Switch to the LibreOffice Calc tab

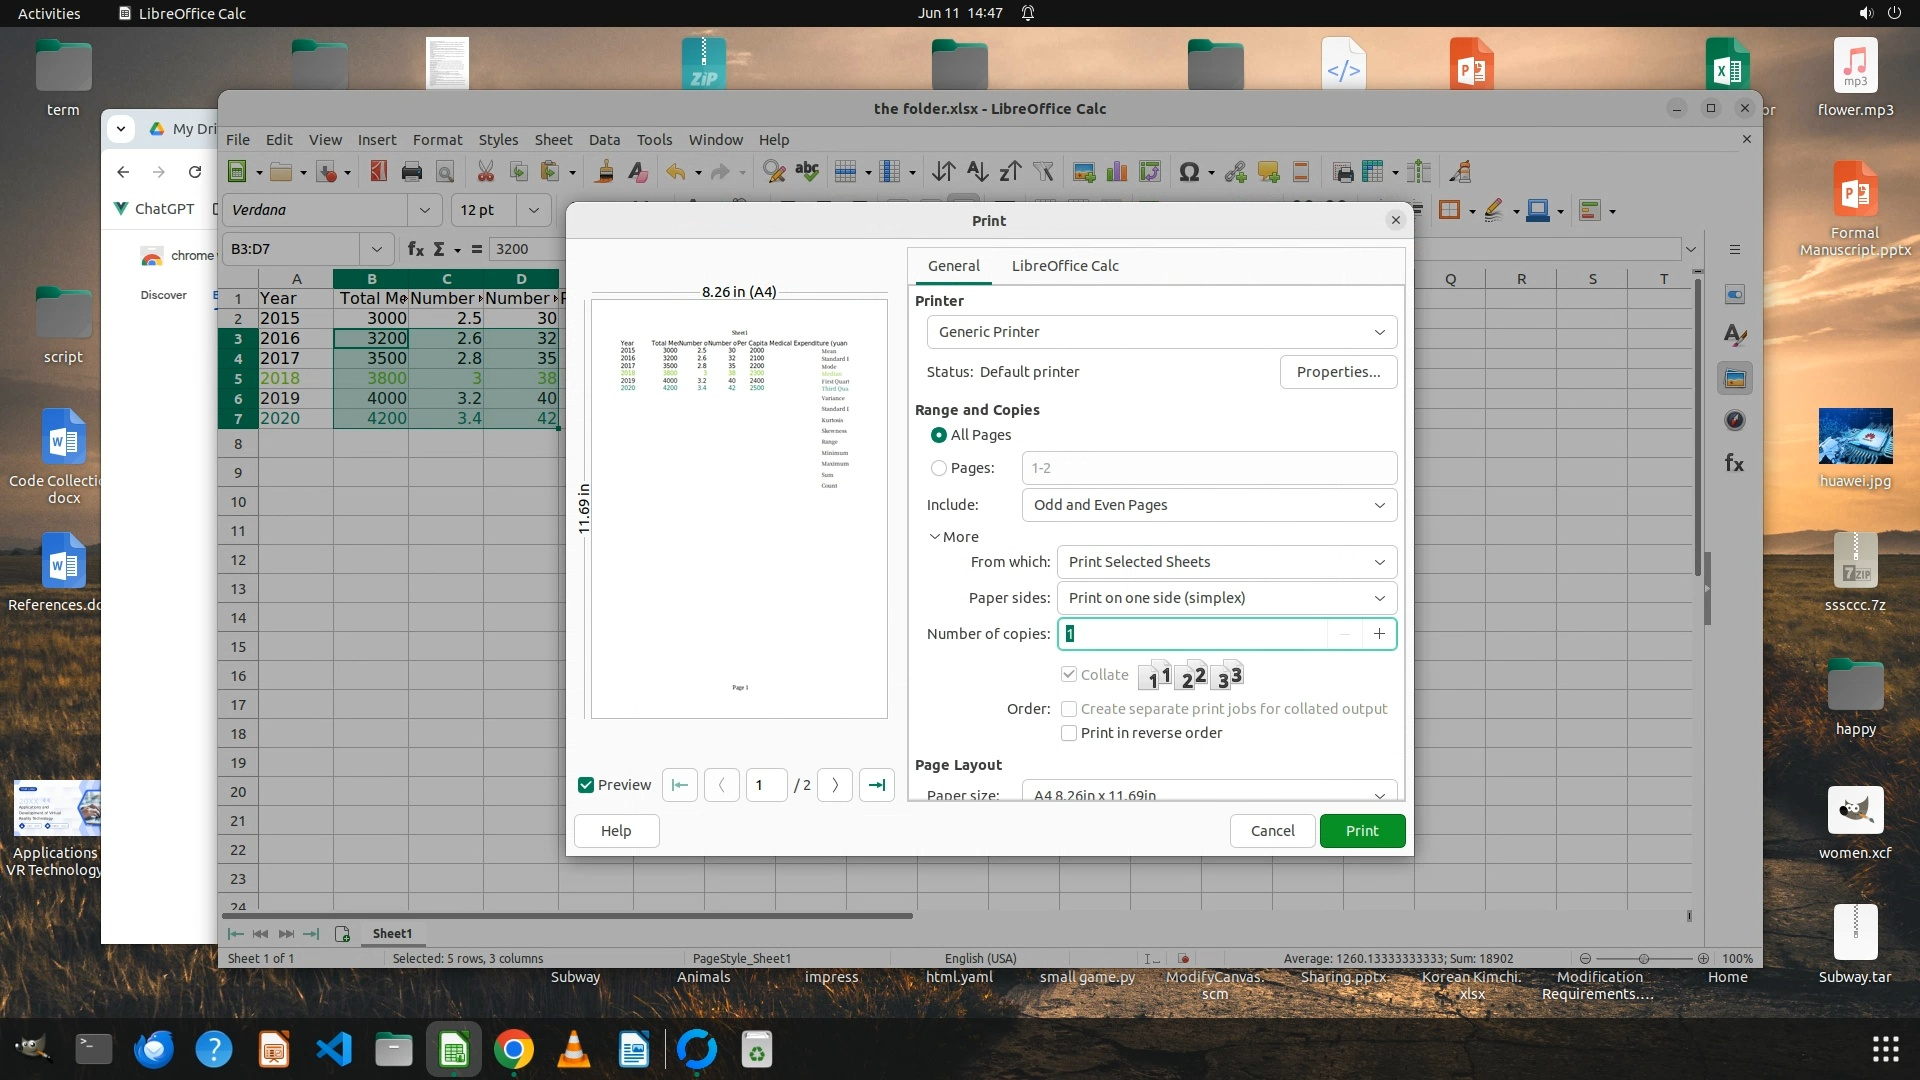click(1065, 266)
